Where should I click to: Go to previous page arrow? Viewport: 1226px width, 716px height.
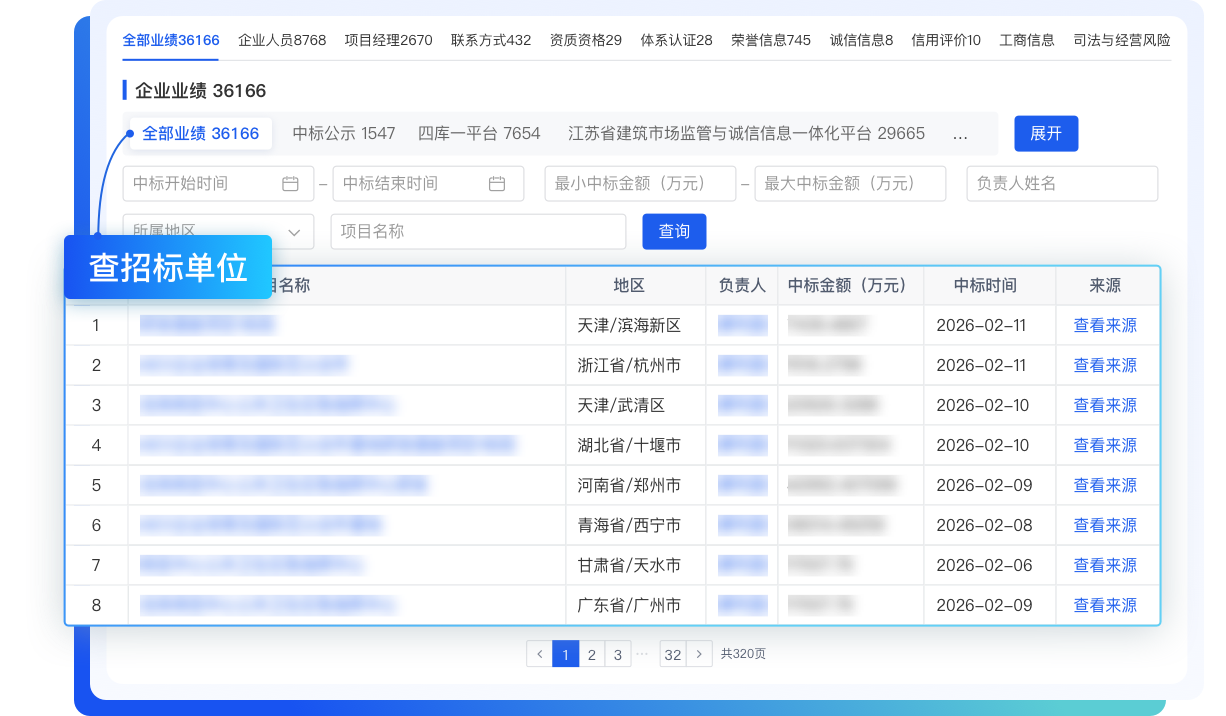[x=539, y=654]
